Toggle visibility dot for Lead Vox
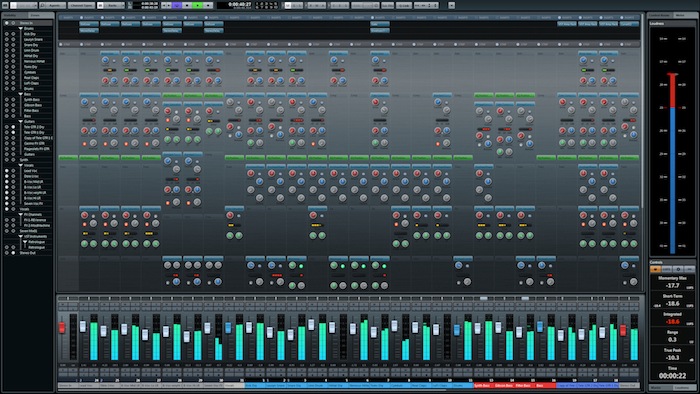This screenshot has height=394, width=700. 7,171
